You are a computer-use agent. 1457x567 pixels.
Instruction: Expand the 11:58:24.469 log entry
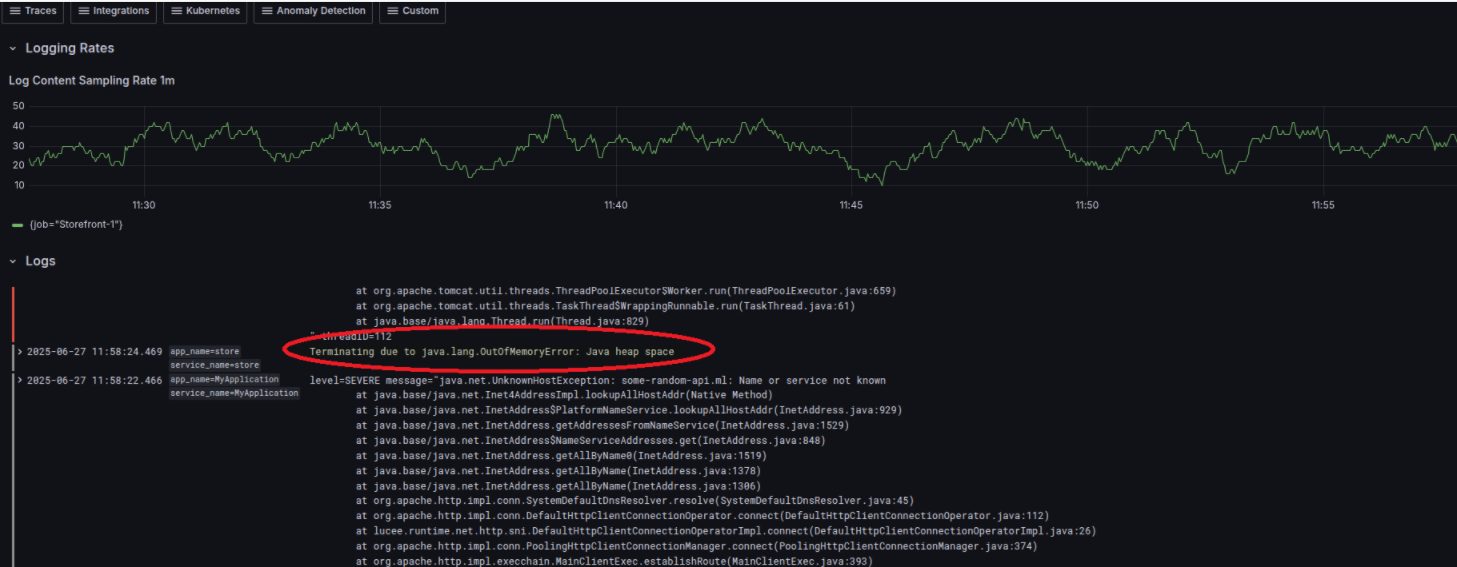pos(20,352)
